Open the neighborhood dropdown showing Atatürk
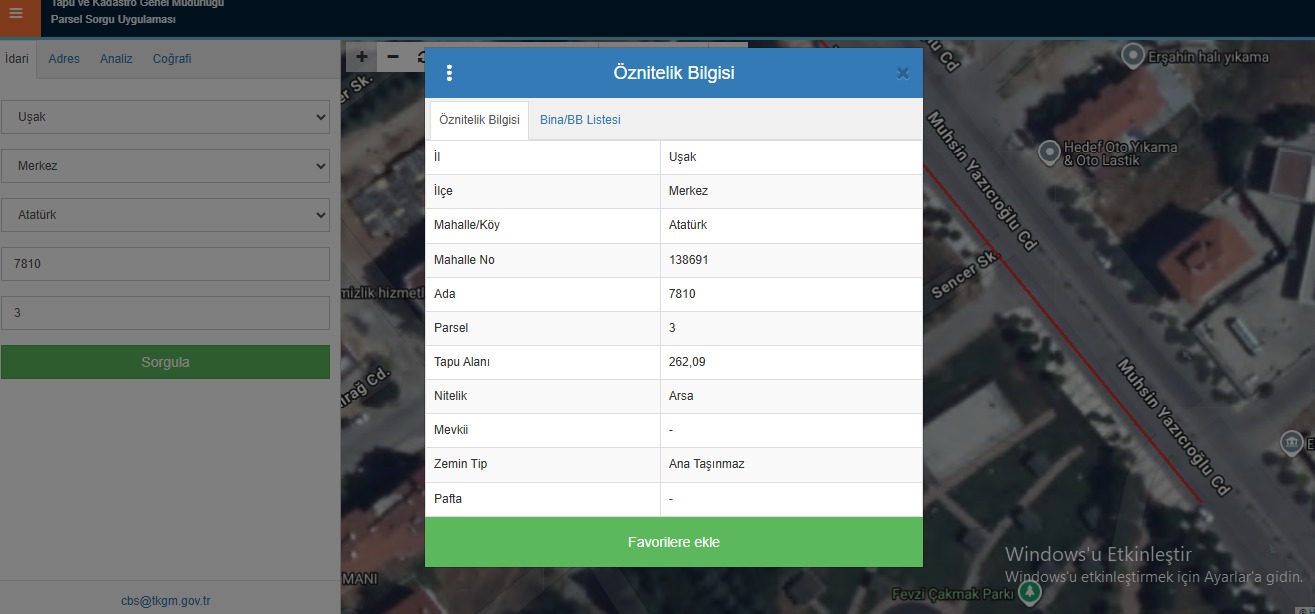1315x614 pixels. pyautogui.click(x=165, y=215)
